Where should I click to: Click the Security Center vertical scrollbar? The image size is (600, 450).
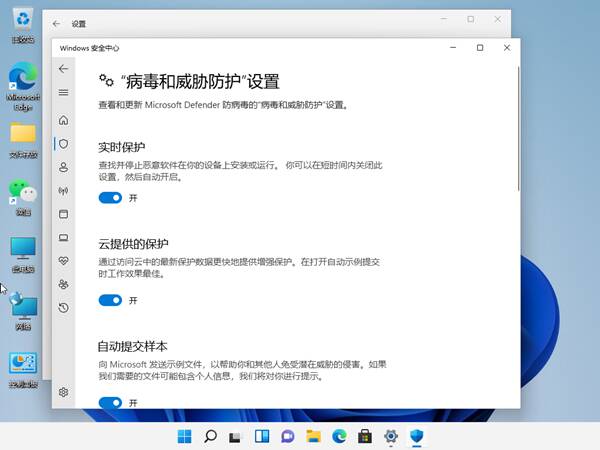click(518, 129)
